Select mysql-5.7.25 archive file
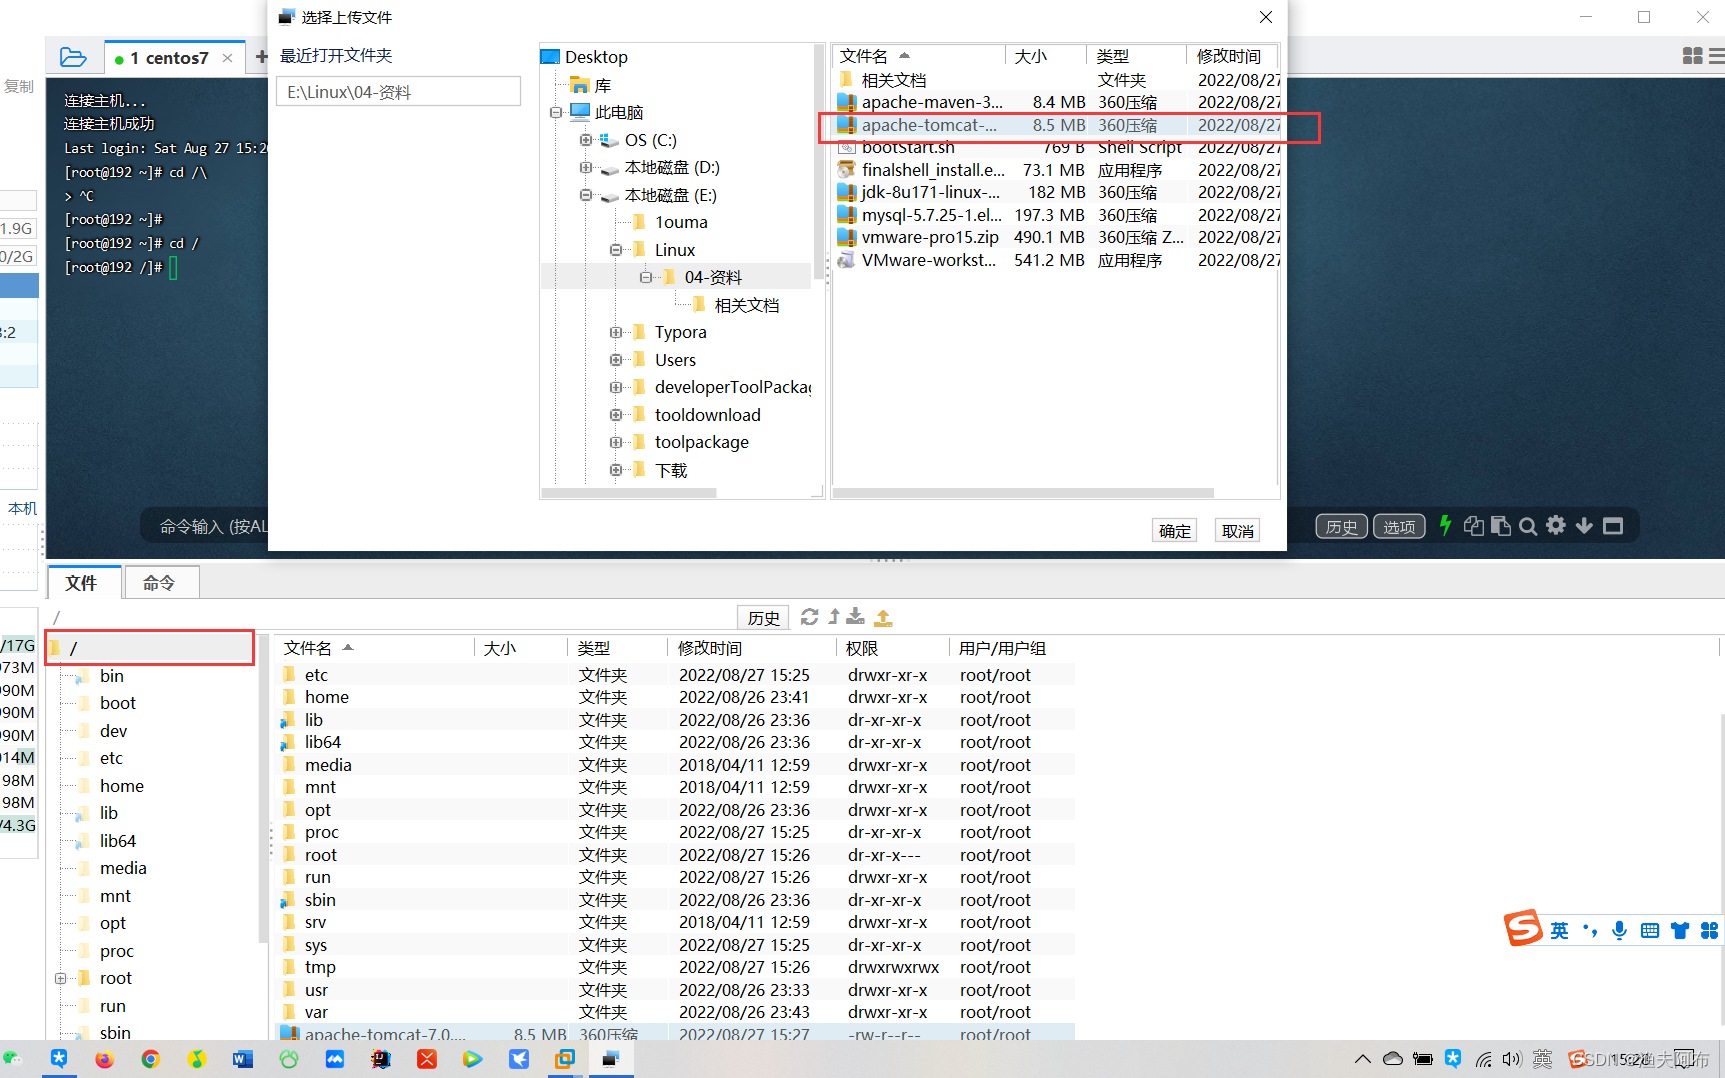The width and height of the screenshot is (1725, 1078). [x=1057, y=215]
